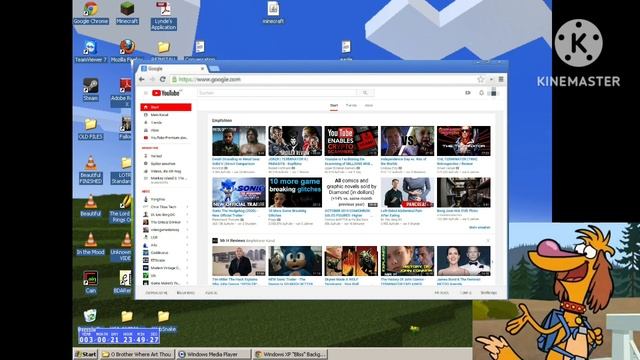640x360 pixels.
Task: Click the Windows Start button
Action: click(86, 354)
